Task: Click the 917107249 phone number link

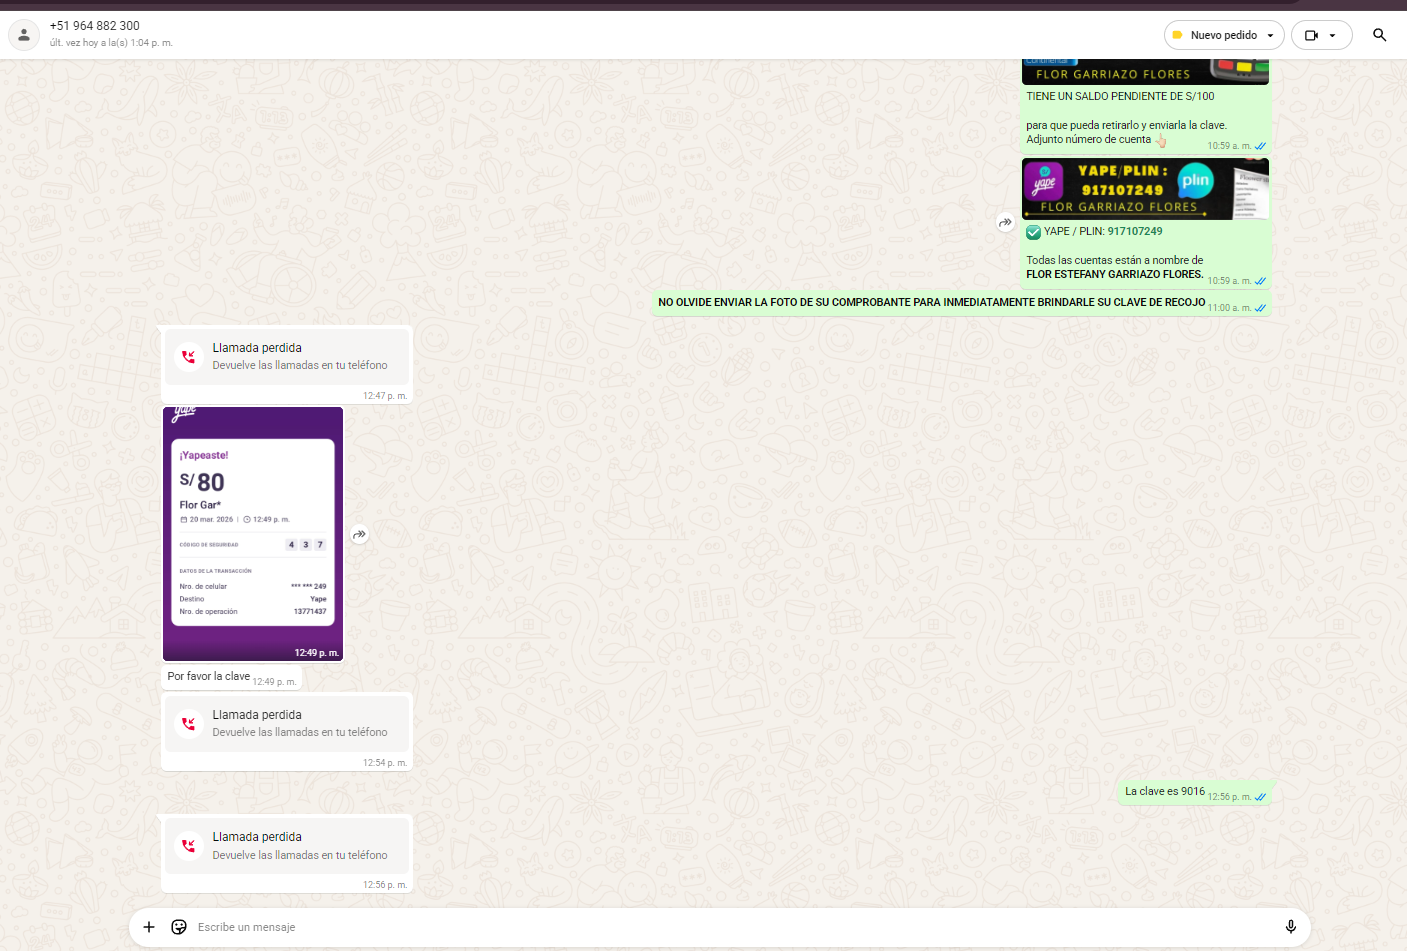Action: coord(1134,231)
